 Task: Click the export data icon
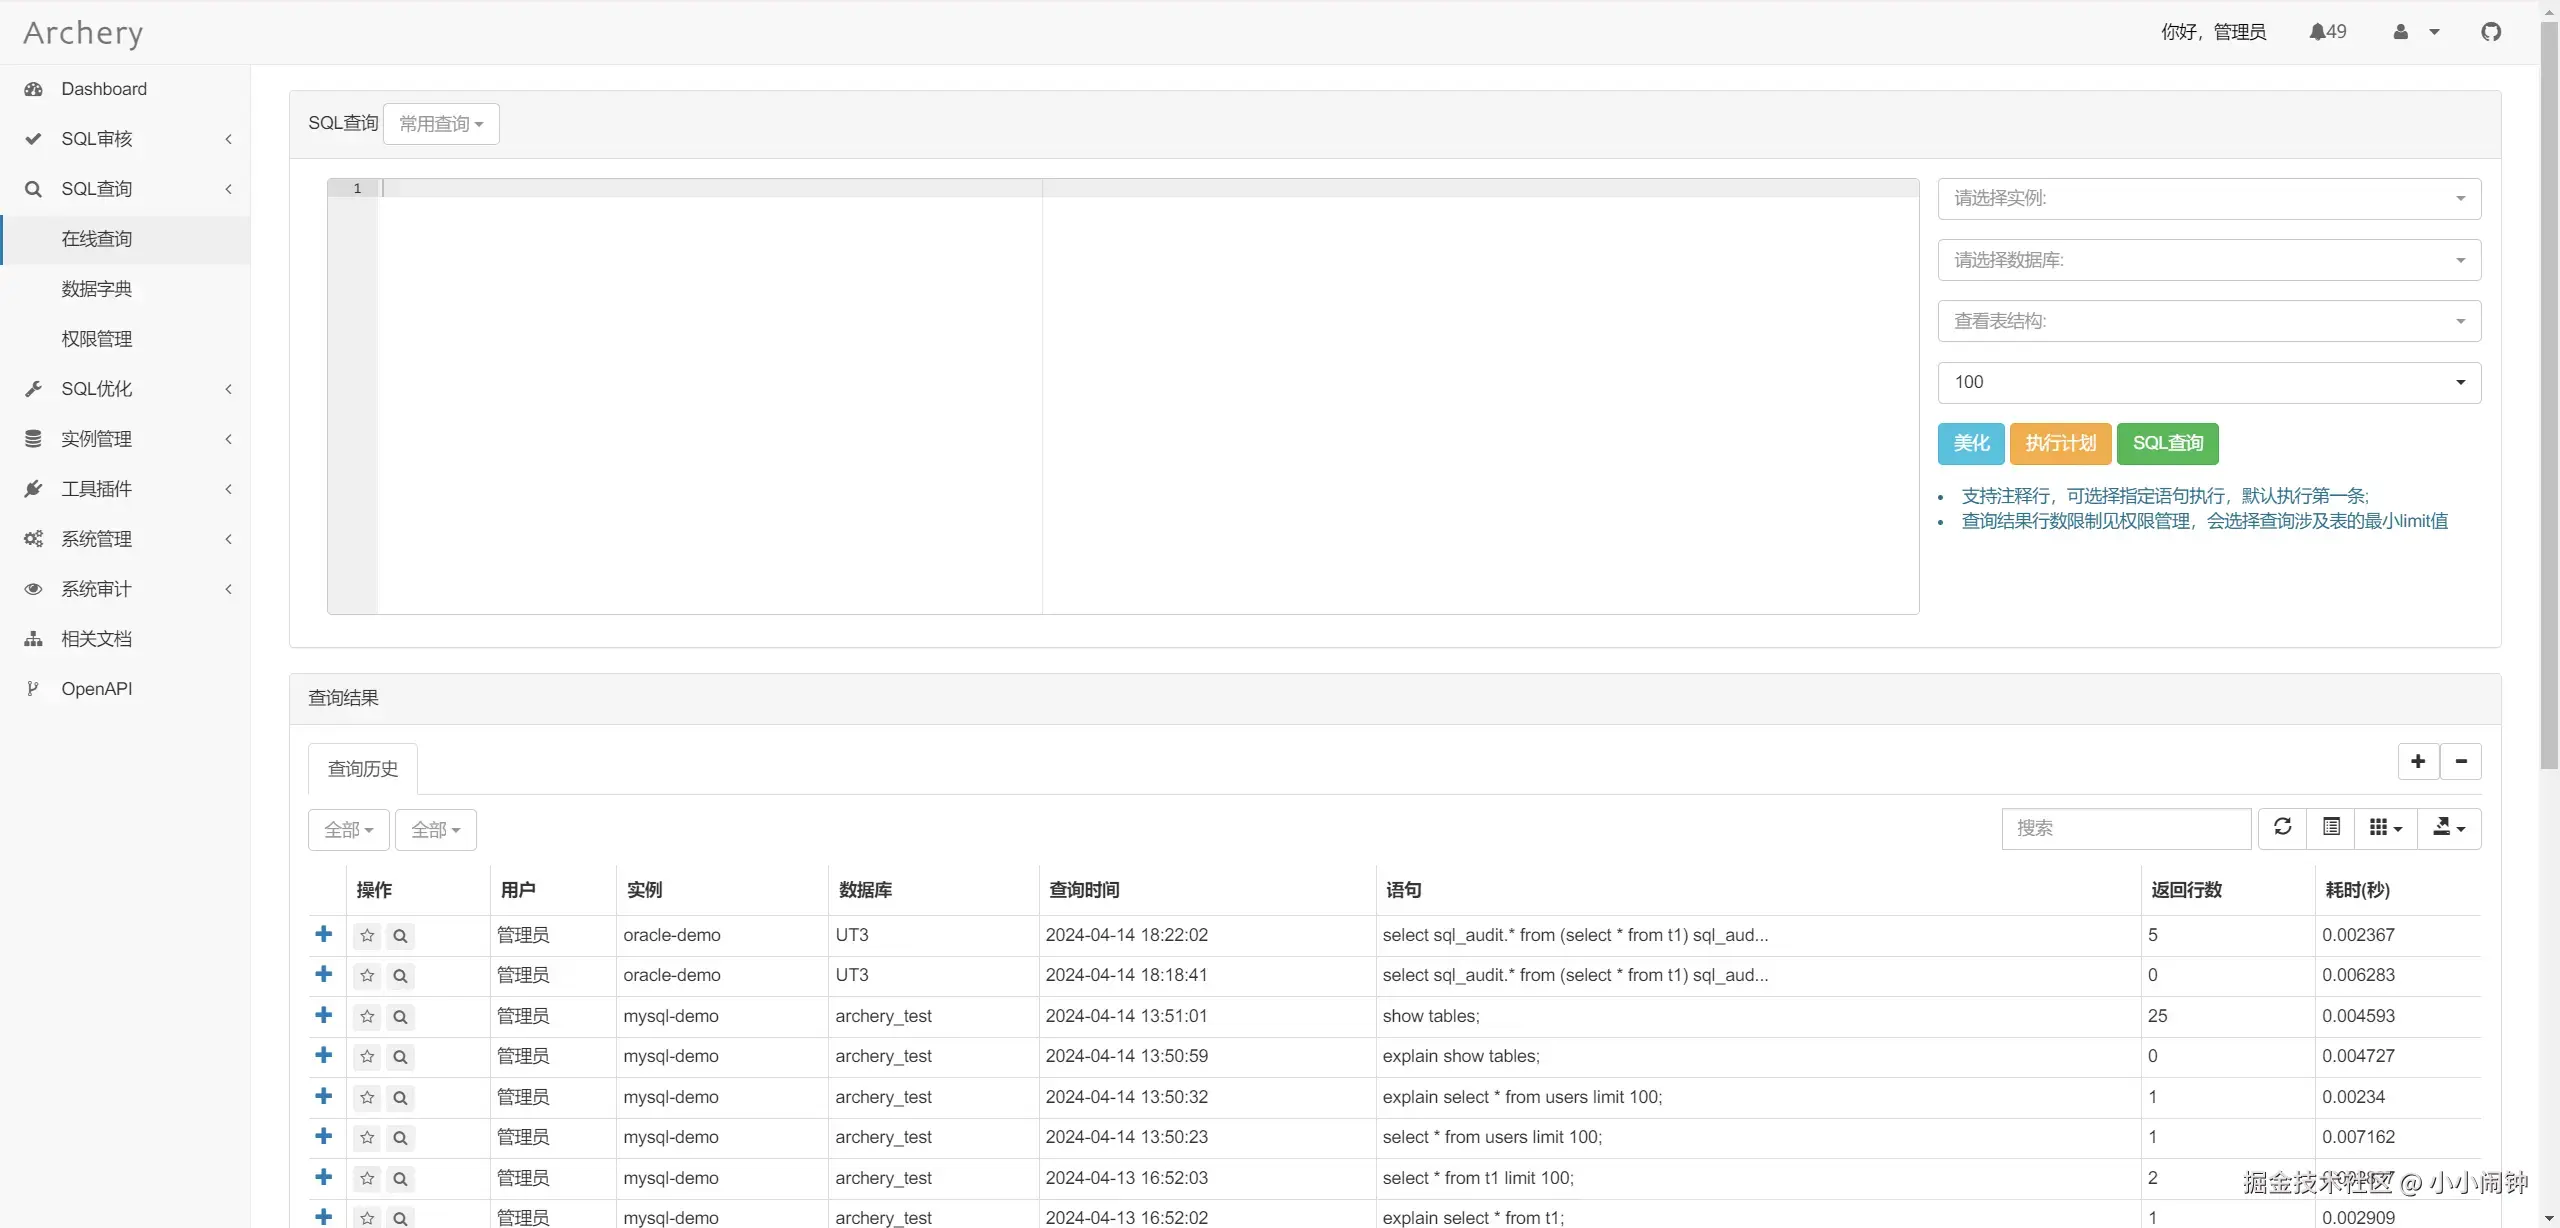[2448, 827]
